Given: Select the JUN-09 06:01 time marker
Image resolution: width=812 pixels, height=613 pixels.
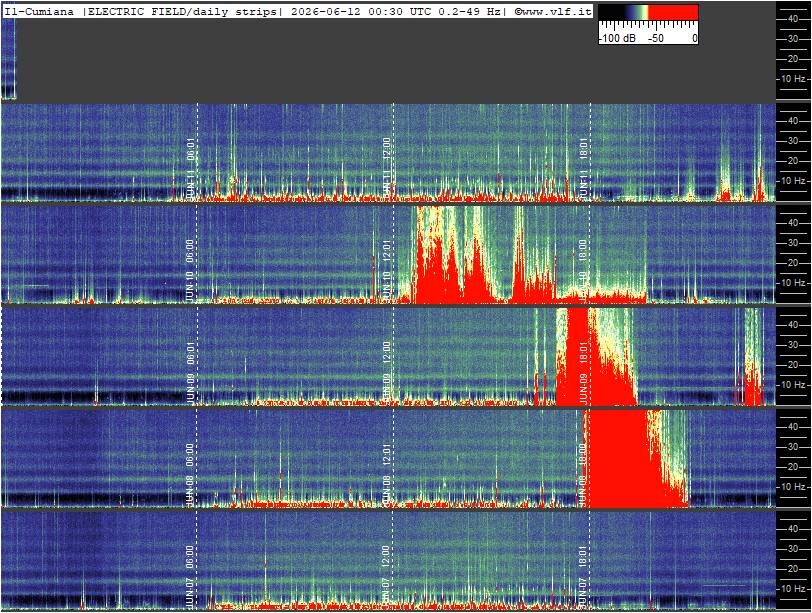Looking at the screenshot, I should tap(191, 372).
